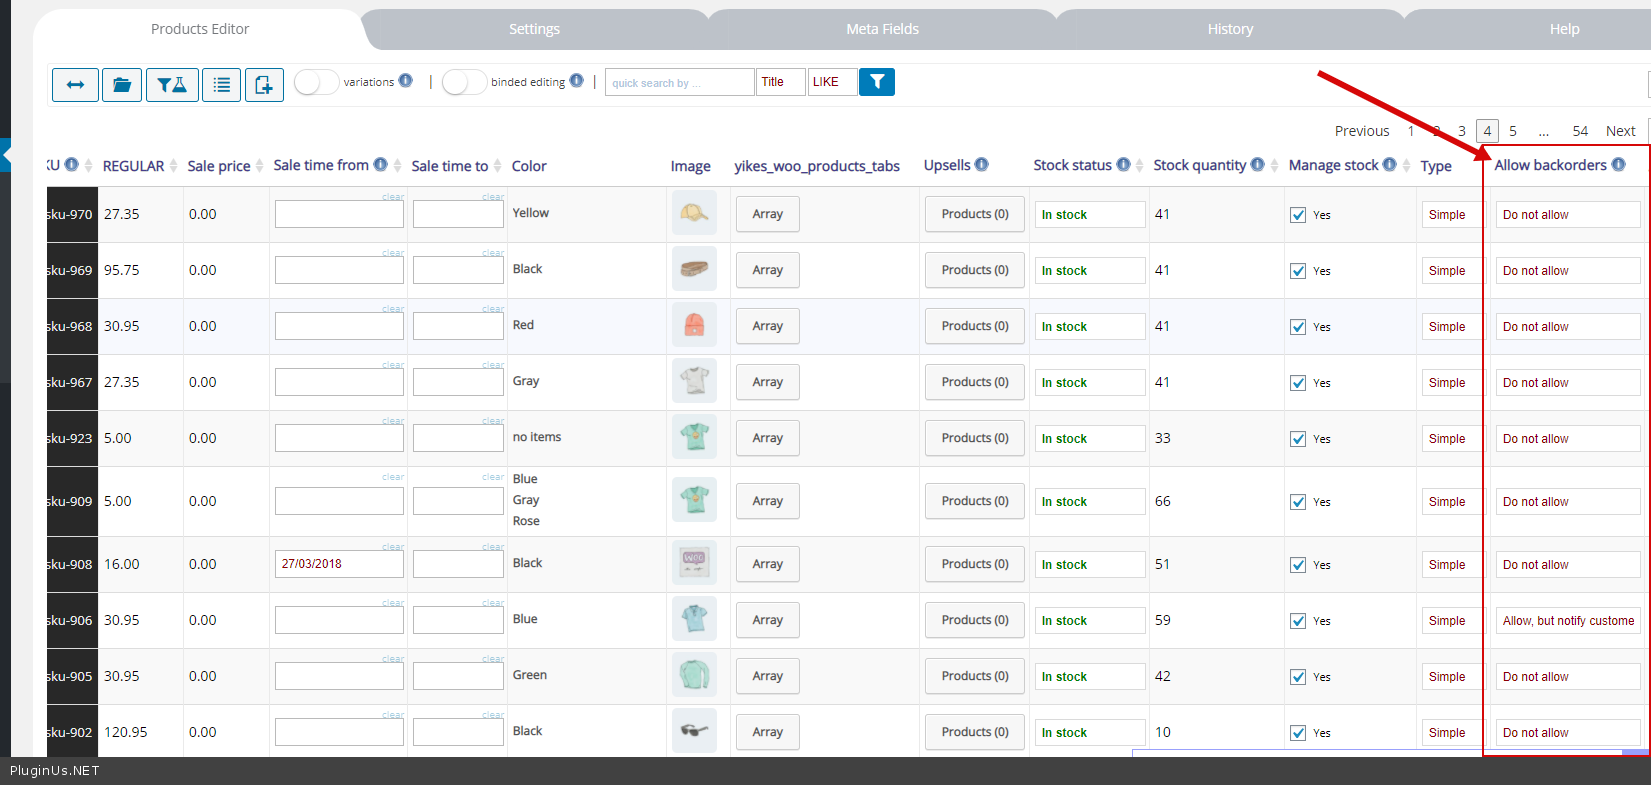Open the filter flask tools button
1651x785 pixels.
[x=172, y=85]
